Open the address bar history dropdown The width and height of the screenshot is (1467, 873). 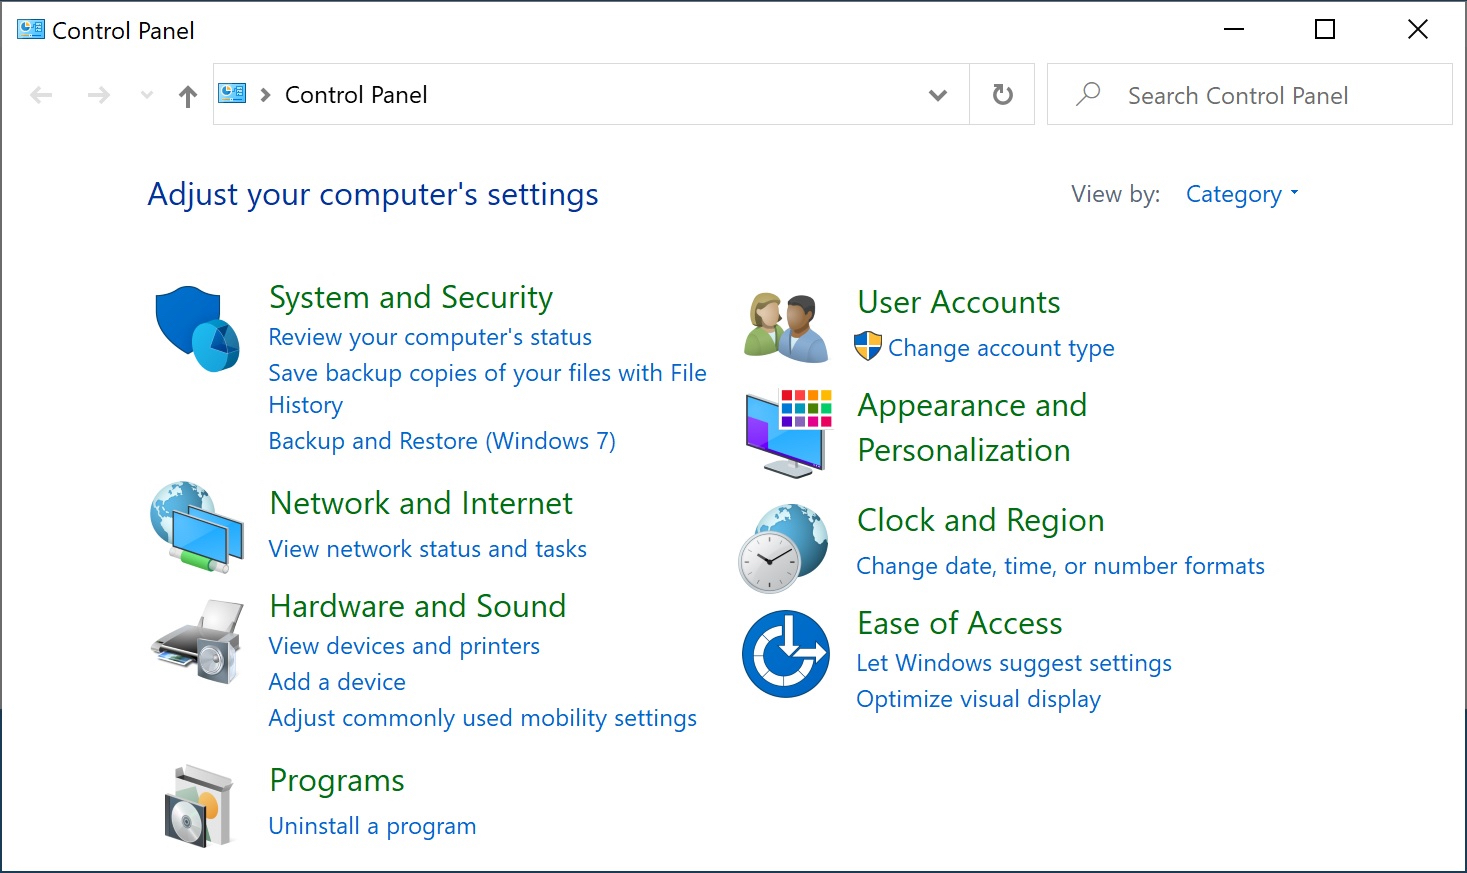[938, 94]
